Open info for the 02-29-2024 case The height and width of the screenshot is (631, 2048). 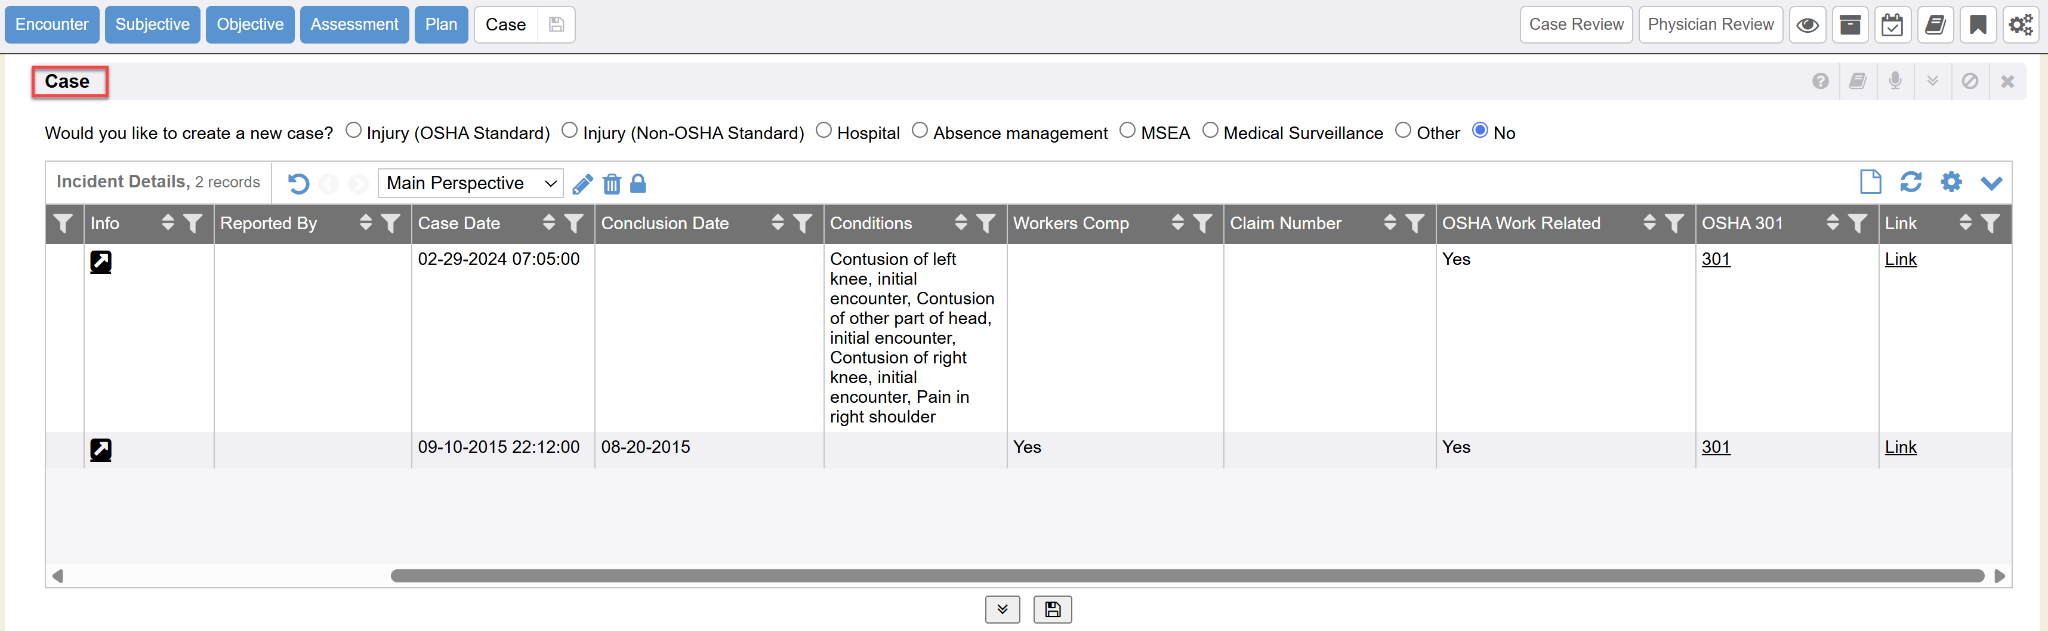coord(101,262)
